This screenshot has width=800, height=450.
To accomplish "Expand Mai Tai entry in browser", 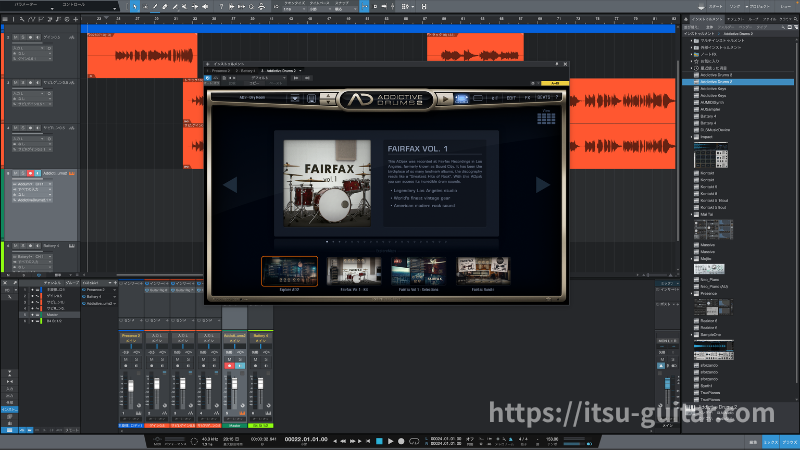I will click(692, 214).
